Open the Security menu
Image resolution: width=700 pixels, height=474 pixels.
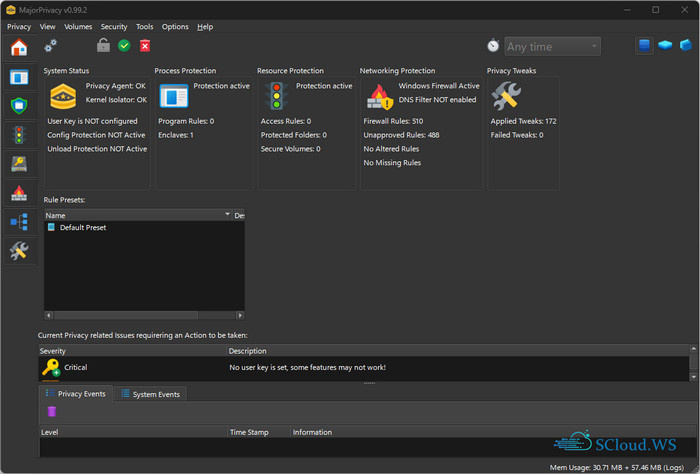114,27
